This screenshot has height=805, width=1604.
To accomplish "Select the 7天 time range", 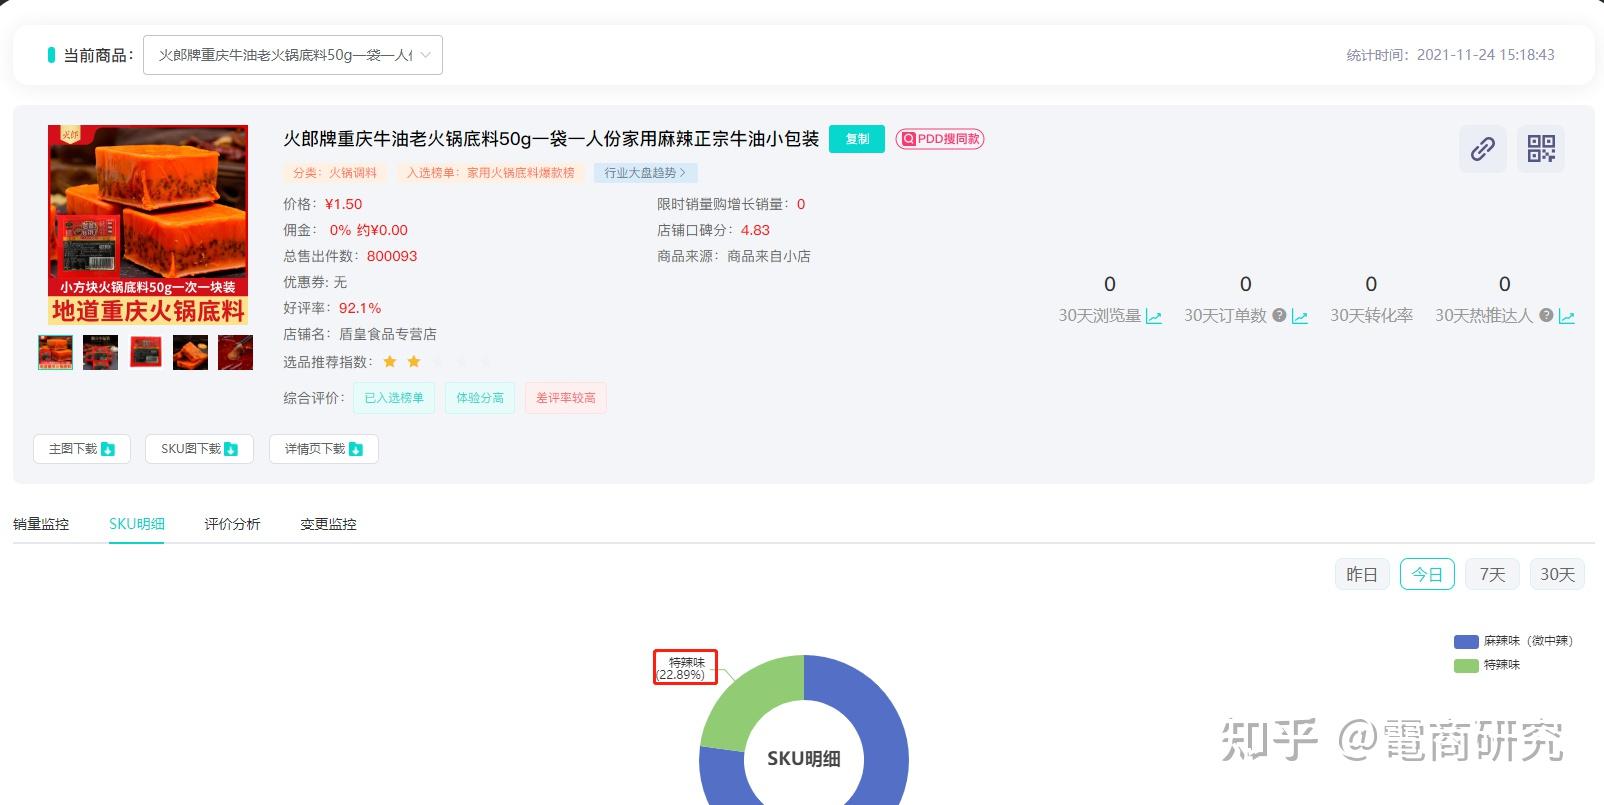I will tap(1492, 574).
